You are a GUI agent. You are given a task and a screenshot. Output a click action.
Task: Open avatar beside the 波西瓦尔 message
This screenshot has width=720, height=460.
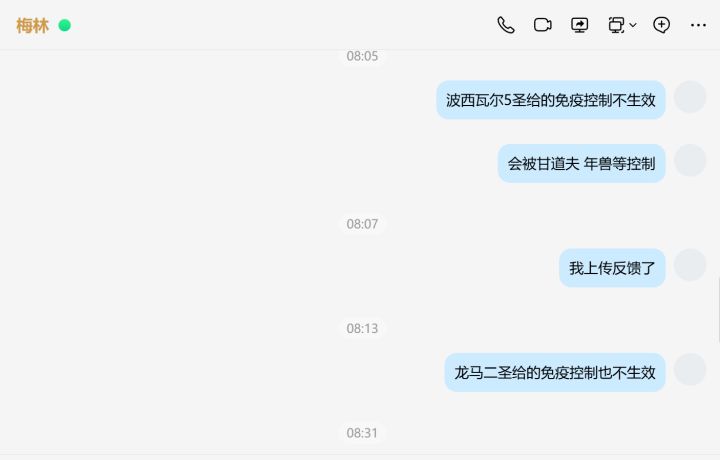690,97
